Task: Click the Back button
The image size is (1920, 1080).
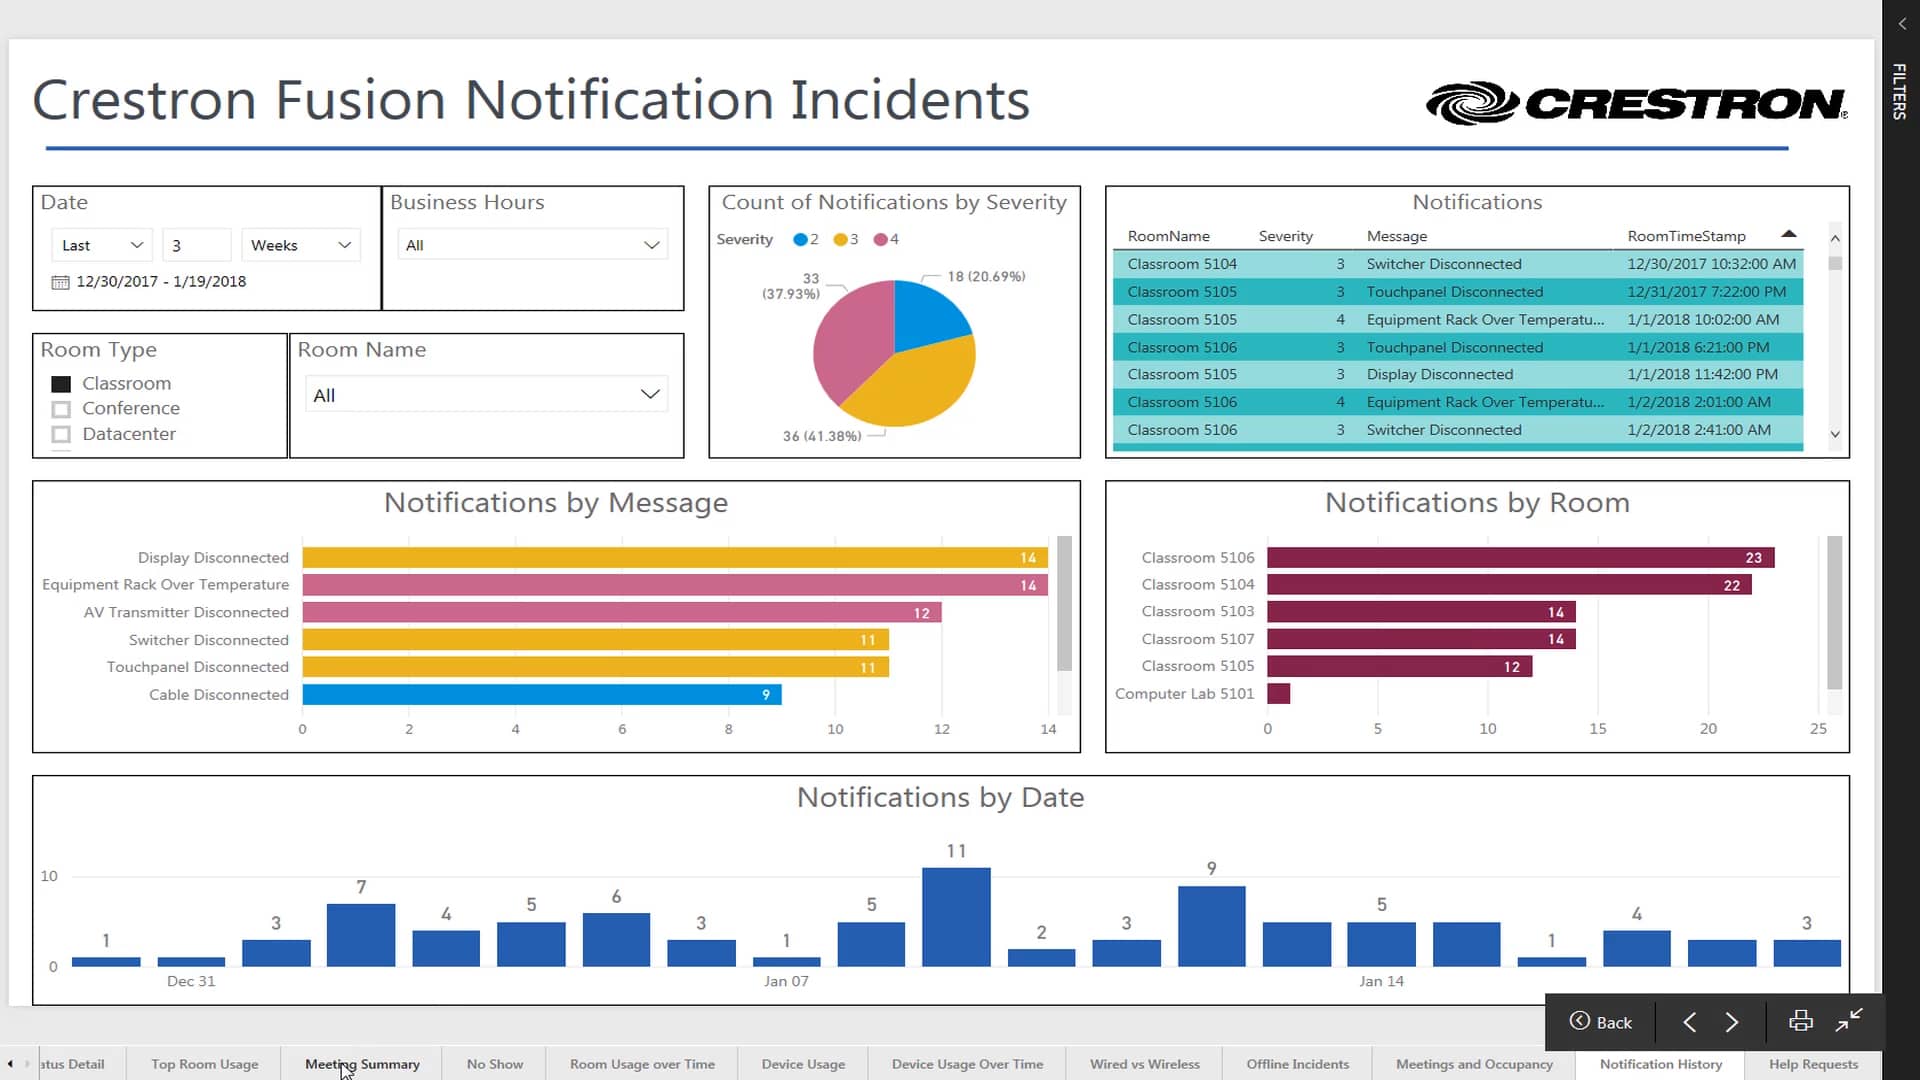Action: pyautogui.click(x=1601, y=1022)
